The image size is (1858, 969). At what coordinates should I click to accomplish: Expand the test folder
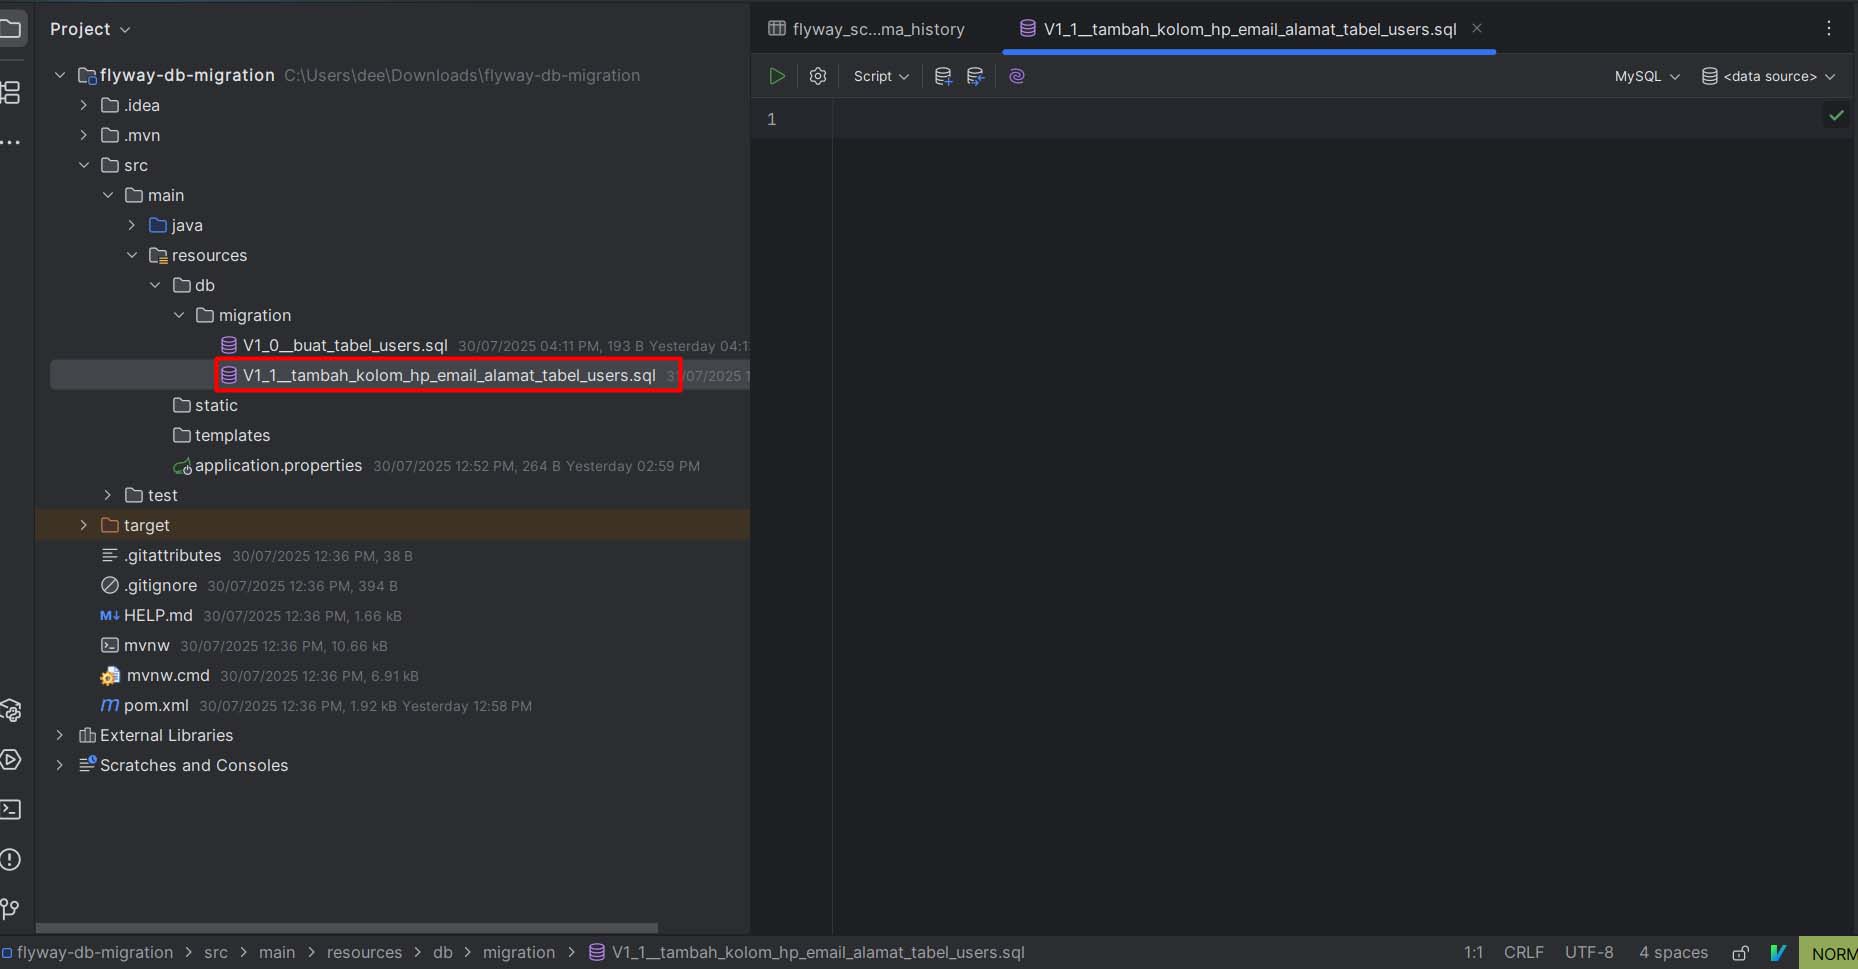coord(108,495)
